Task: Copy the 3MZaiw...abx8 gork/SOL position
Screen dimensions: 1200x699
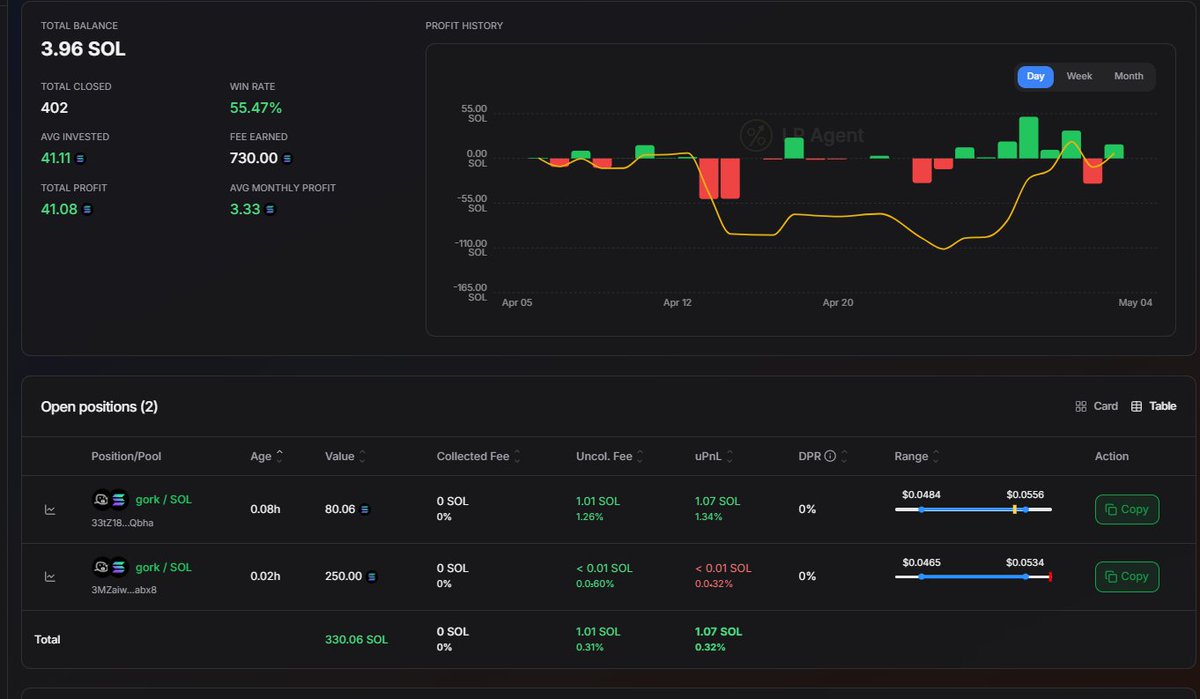Action: click(x=1127, y=576)
